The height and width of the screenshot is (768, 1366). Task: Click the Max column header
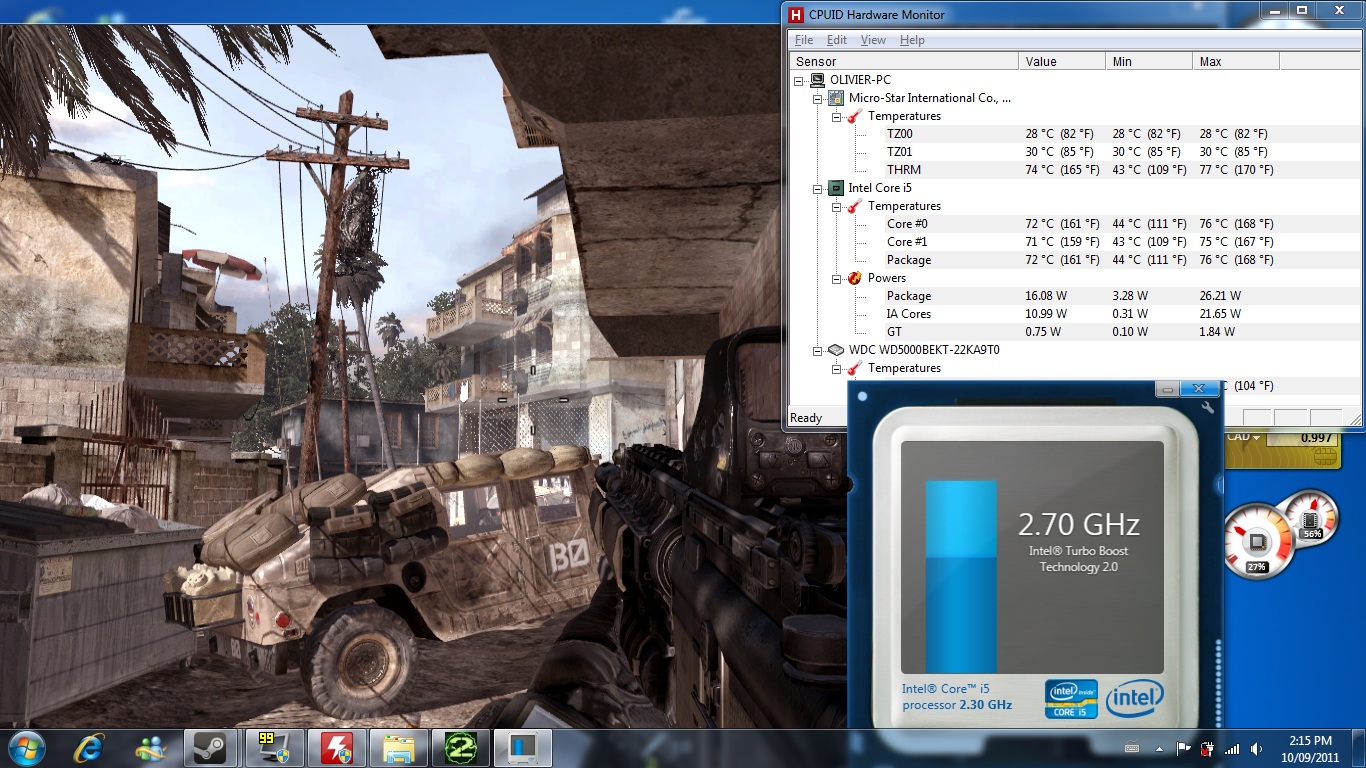point(1236,61)
